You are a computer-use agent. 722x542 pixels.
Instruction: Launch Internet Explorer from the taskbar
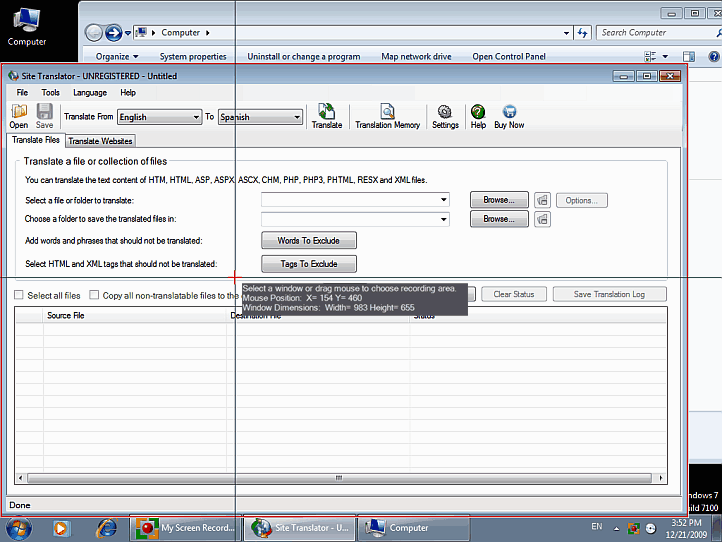[106, 528]
